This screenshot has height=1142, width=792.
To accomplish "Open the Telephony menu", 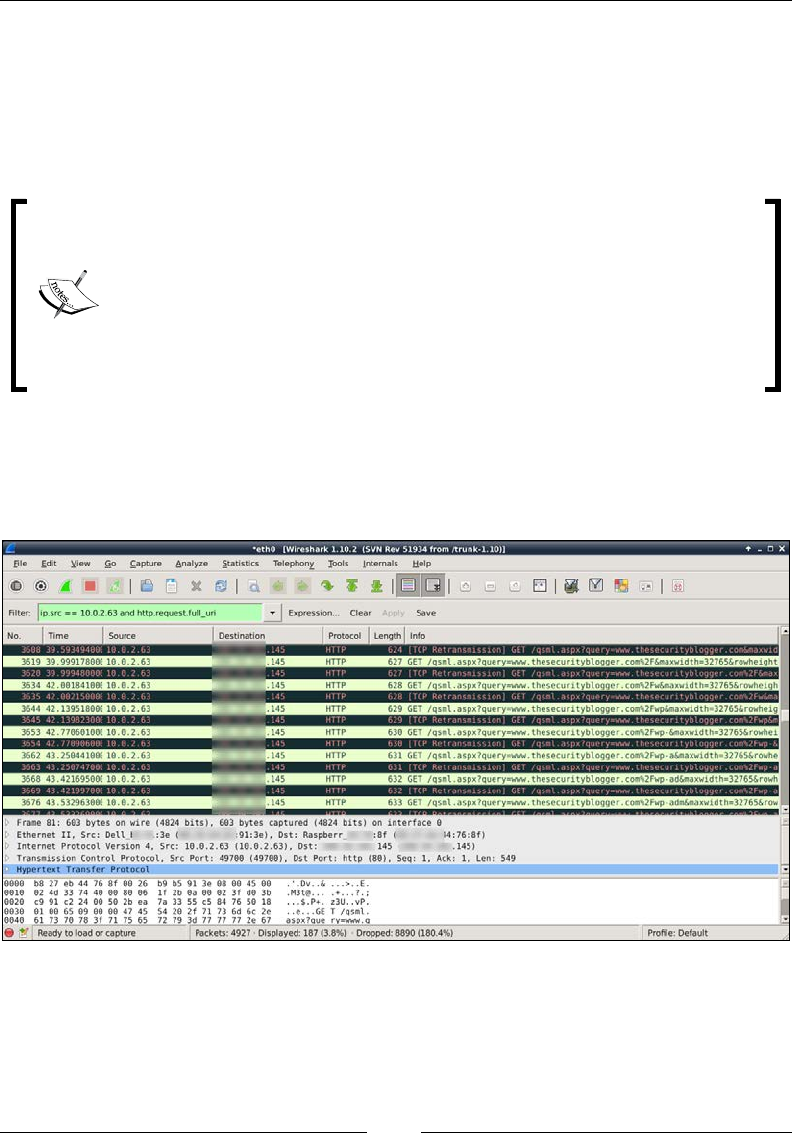I will (x=294, y=563).
